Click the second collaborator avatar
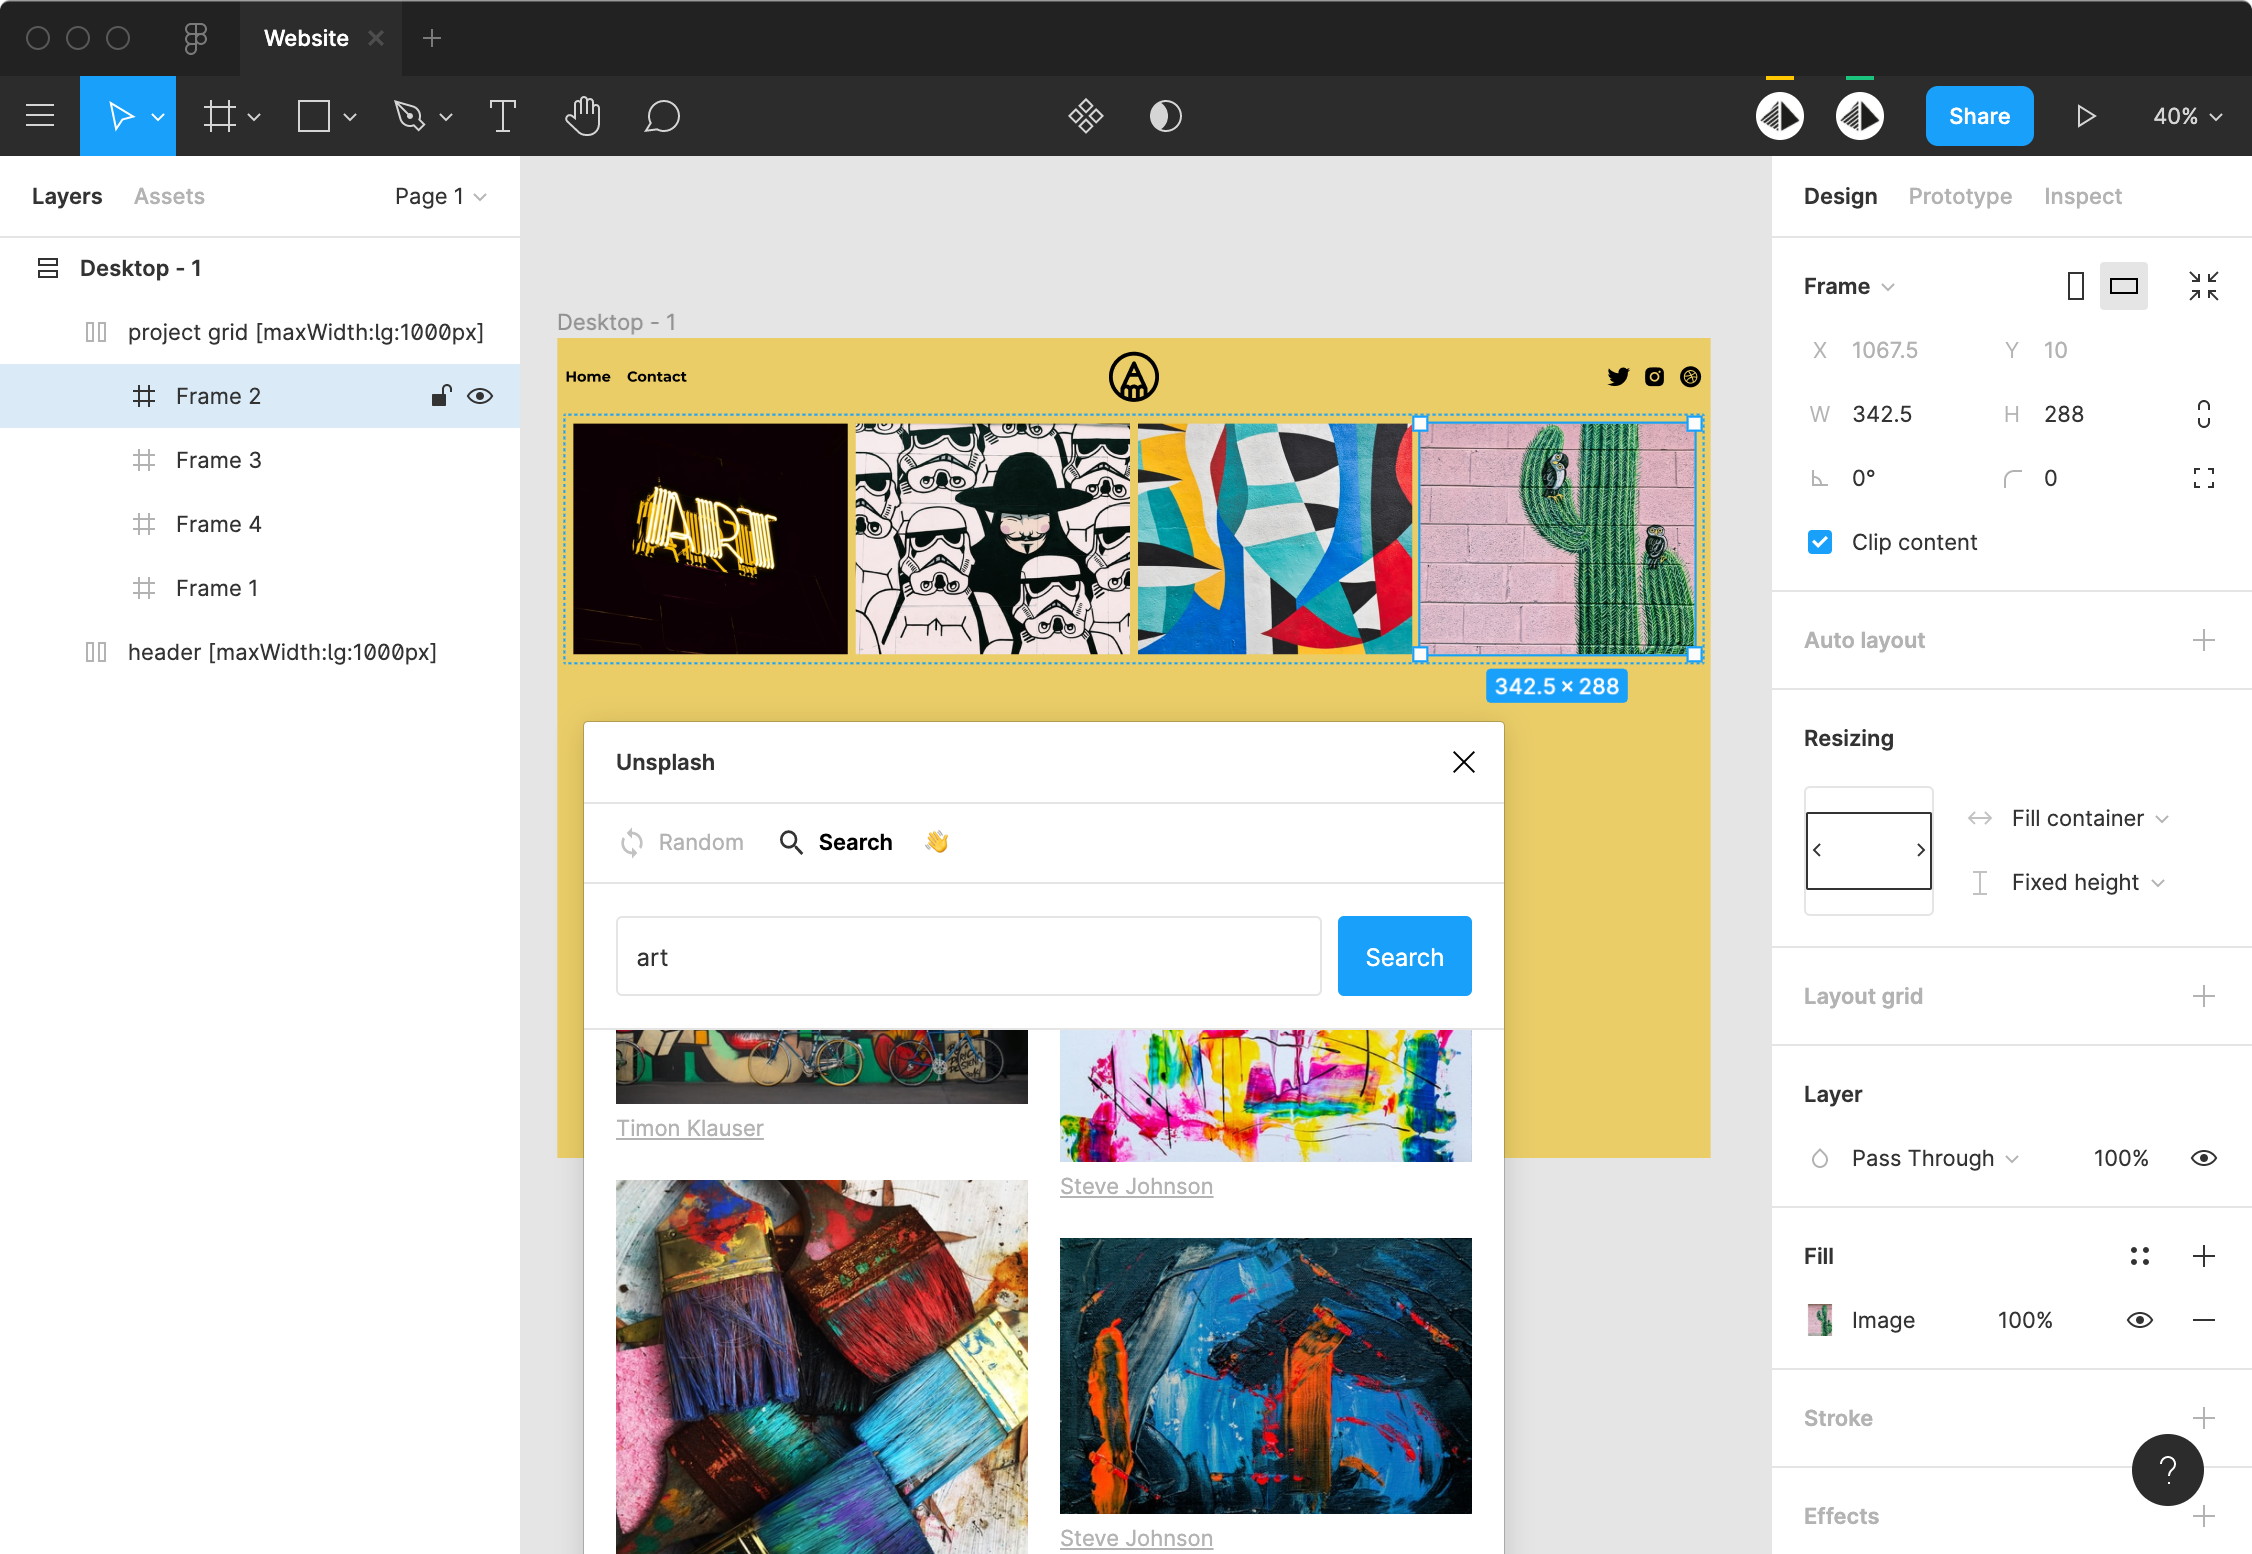 coord(1860,116)
